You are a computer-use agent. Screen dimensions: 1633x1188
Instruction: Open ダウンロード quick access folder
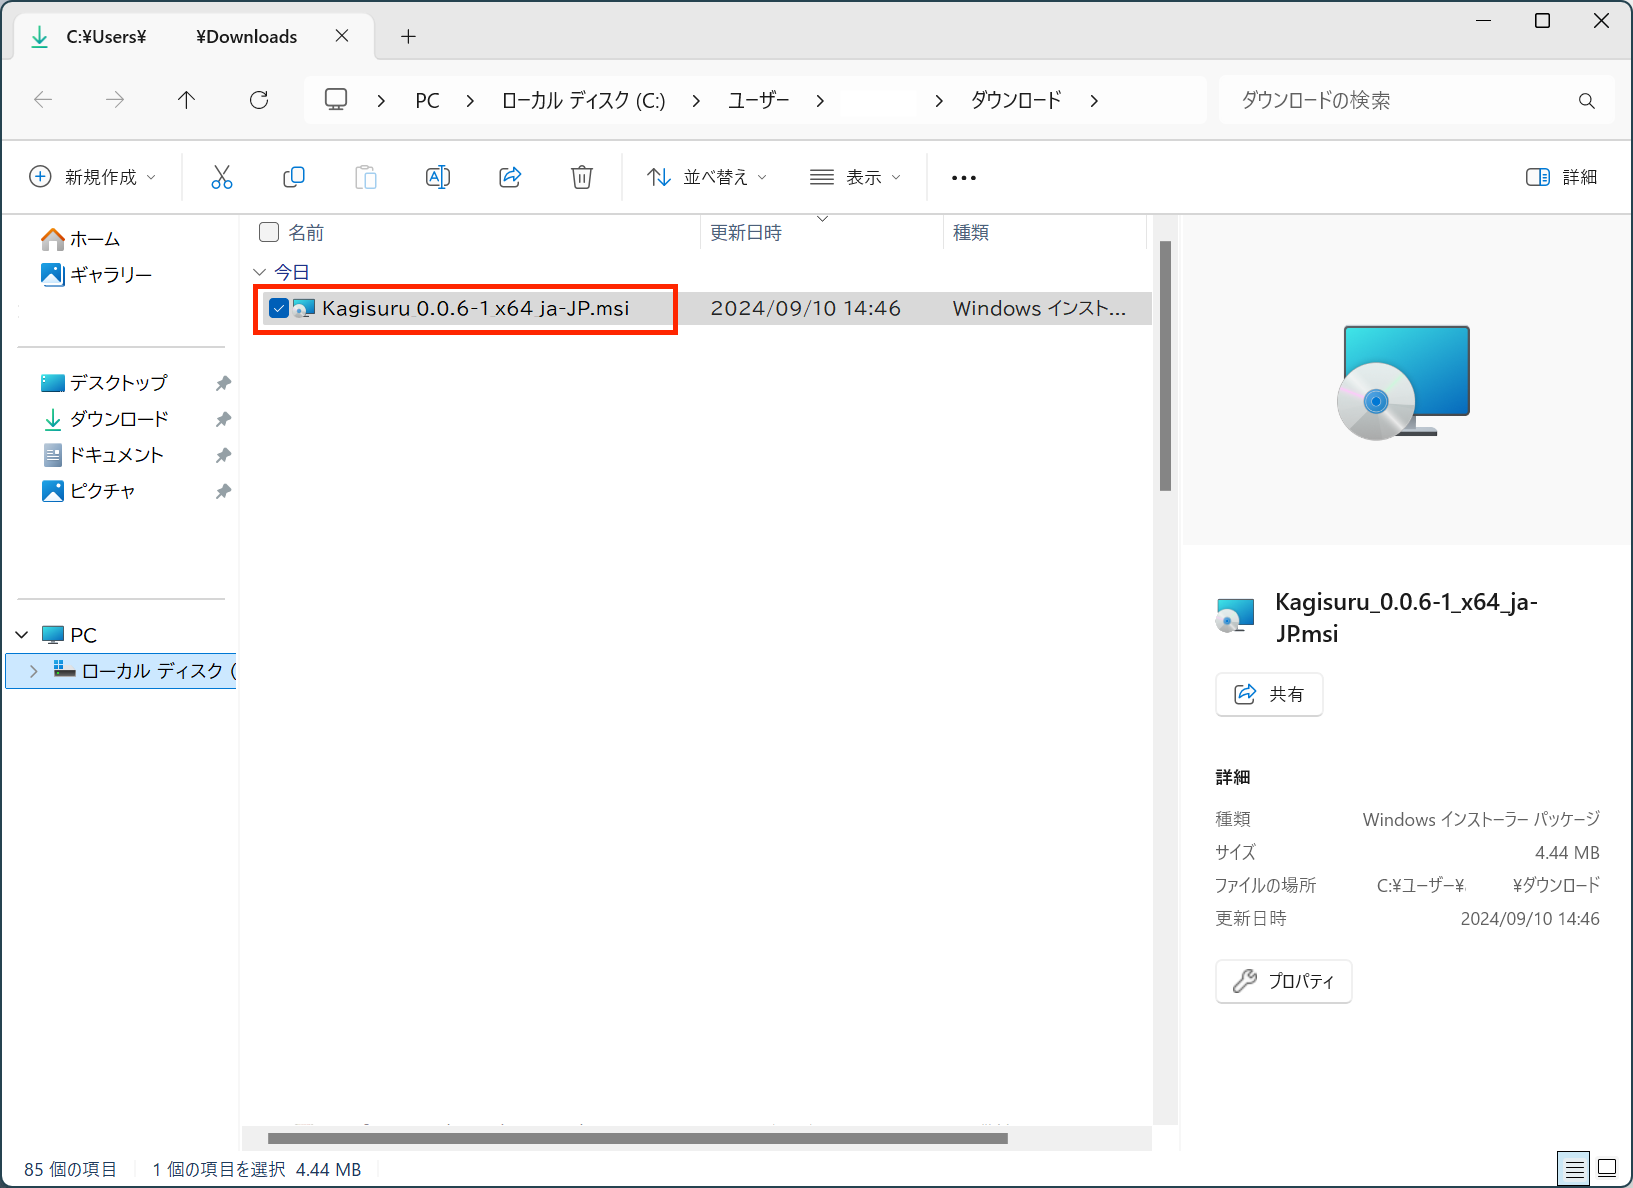click(104, 419)
